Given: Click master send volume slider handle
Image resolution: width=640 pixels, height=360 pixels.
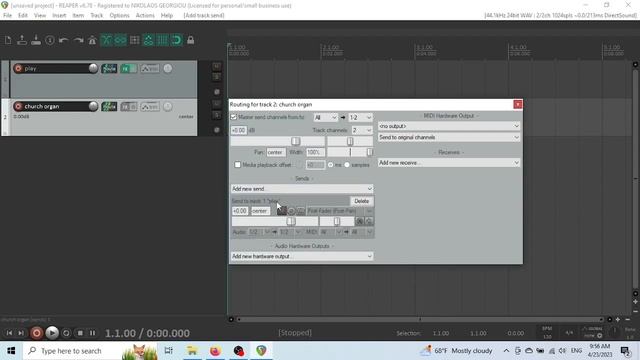Looking at the screenshot, I should point(296,141).
